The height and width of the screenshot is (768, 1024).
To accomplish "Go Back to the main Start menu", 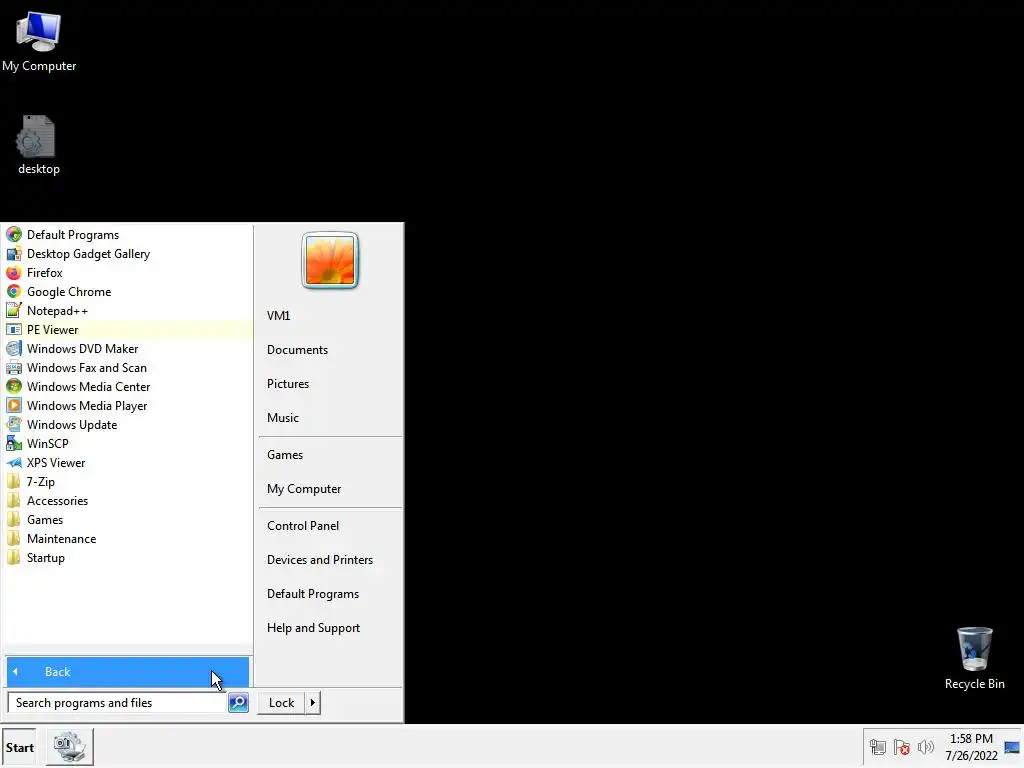I will (127, 671).
